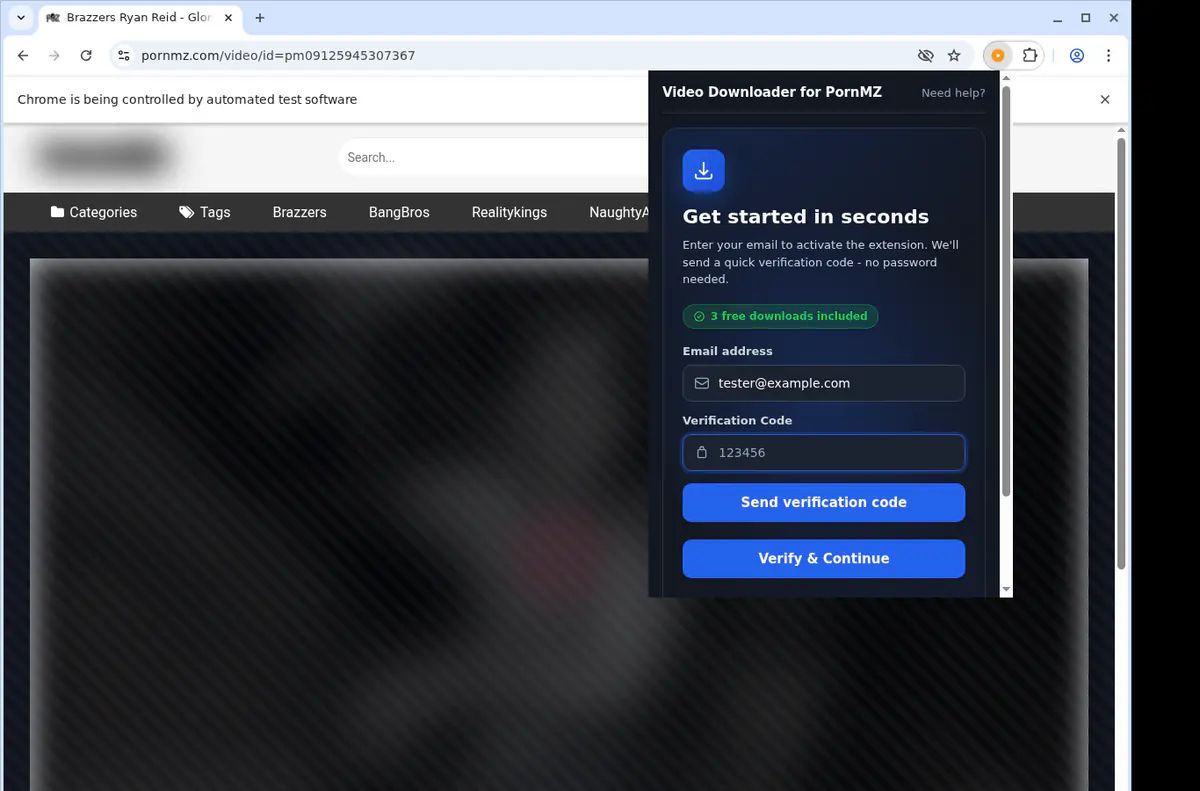Click Verify & Continue button
The height and width of the screenshot is (791, 1200).
(x=824, y=558)
